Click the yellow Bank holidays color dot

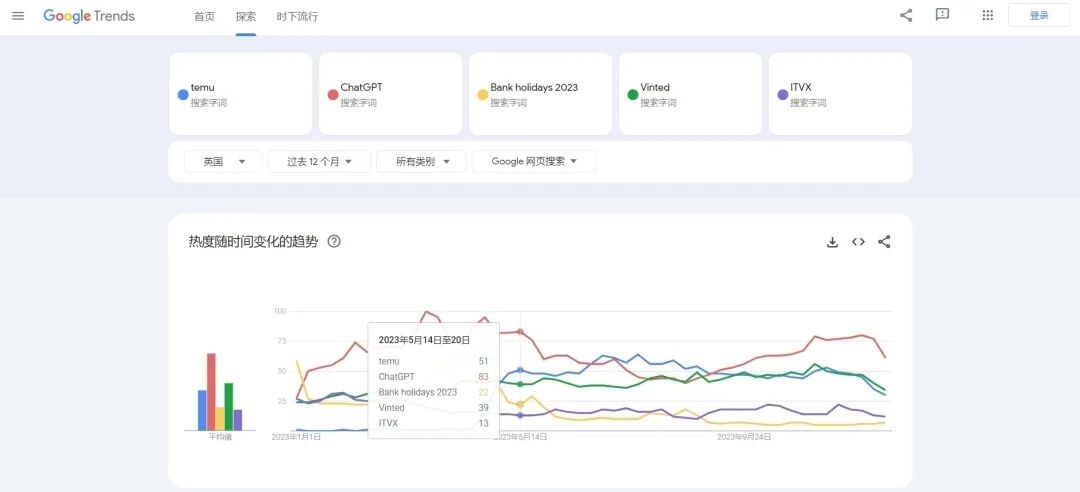(x=483, y=94)
